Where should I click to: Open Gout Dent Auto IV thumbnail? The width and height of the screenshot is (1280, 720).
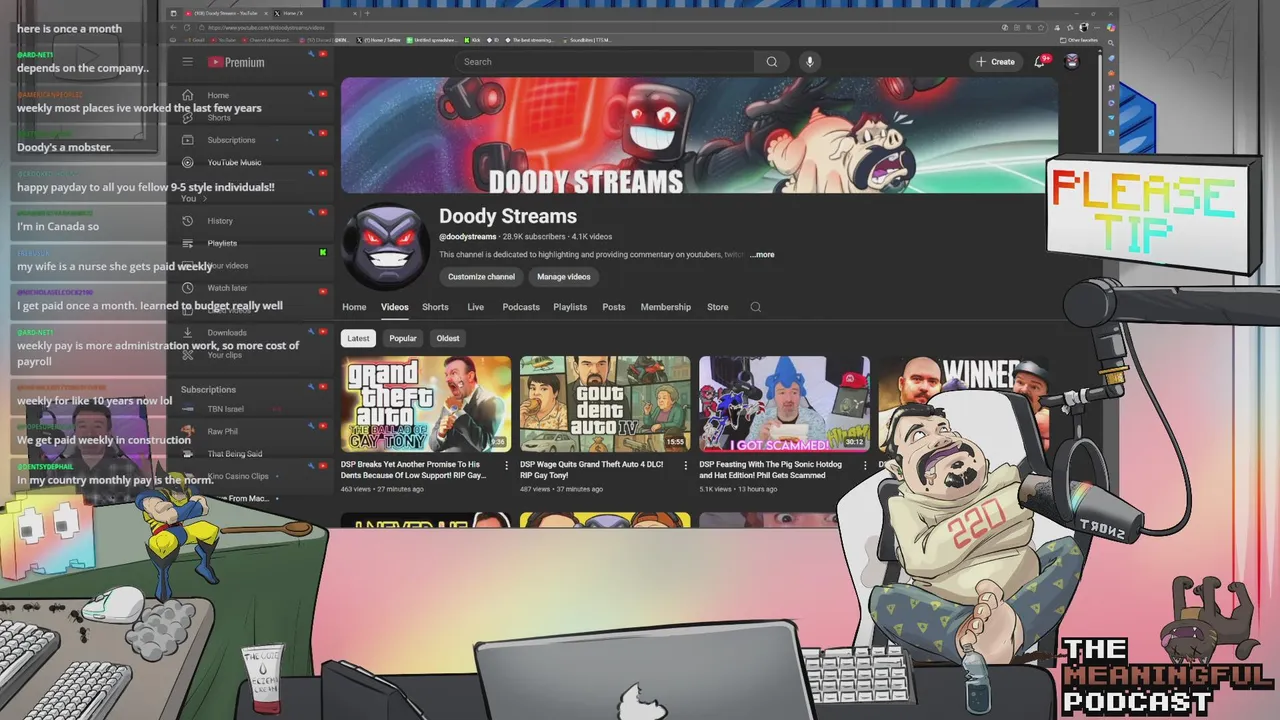605,404
